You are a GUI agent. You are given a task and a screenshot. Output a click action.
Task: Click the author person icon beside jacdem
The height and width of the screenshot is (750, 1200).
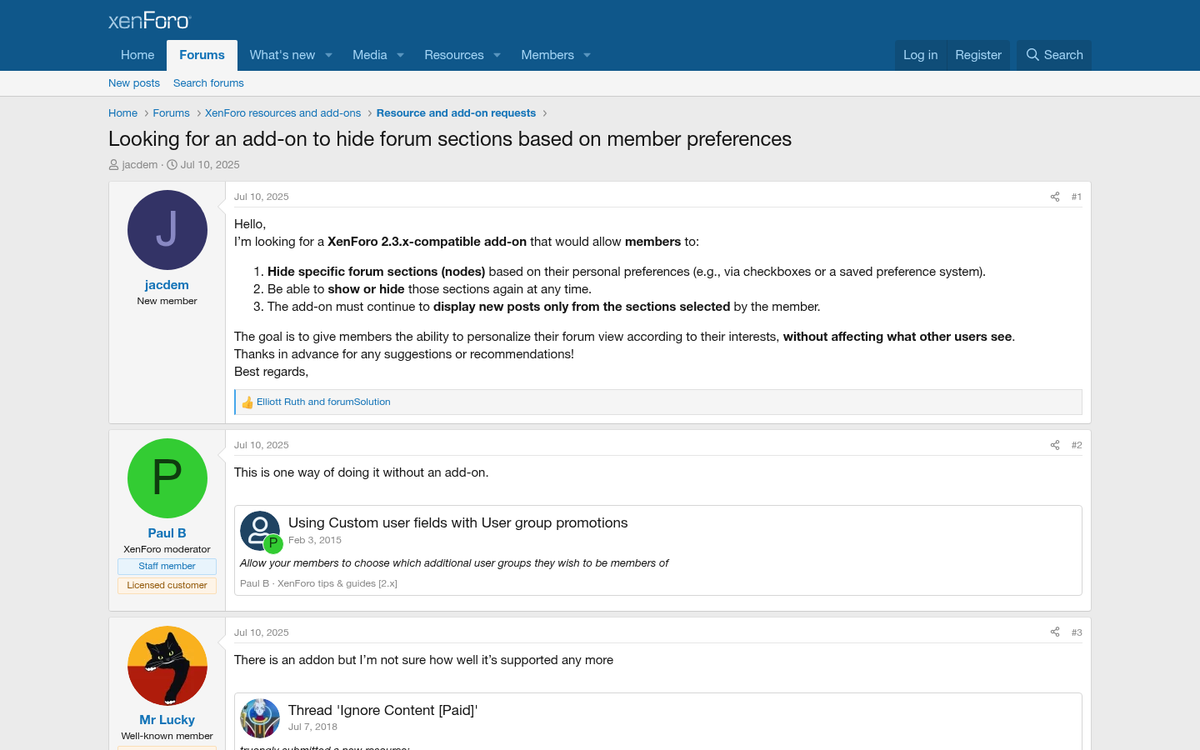113,164
